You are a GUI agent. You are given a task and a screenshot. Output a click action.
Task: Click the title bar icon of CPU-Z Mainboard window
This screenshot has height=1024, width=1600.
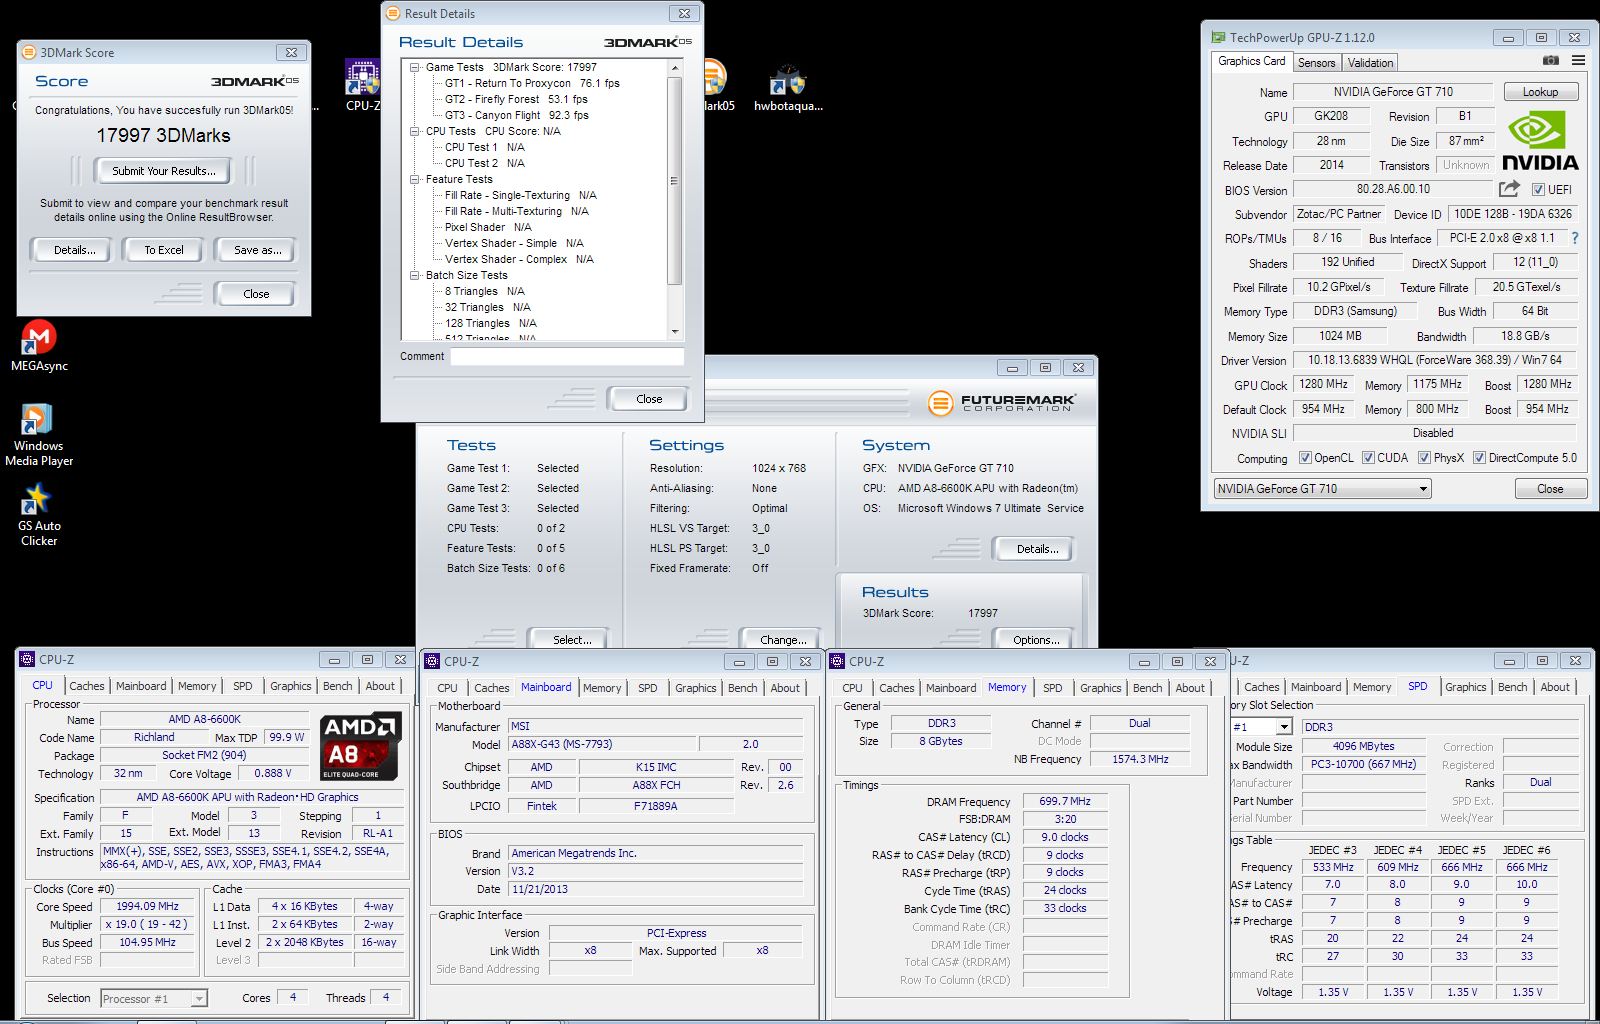click(432, 661)
